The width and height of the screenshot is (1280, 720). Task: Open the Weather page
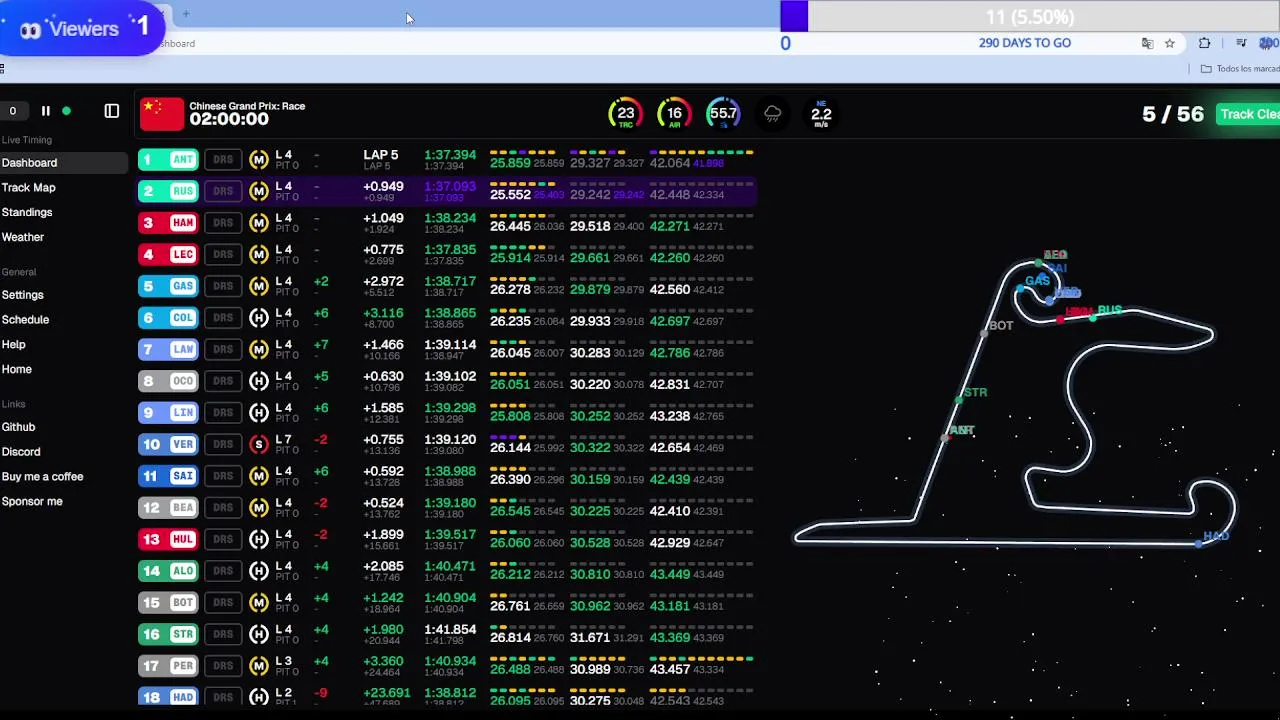[23, 238]
